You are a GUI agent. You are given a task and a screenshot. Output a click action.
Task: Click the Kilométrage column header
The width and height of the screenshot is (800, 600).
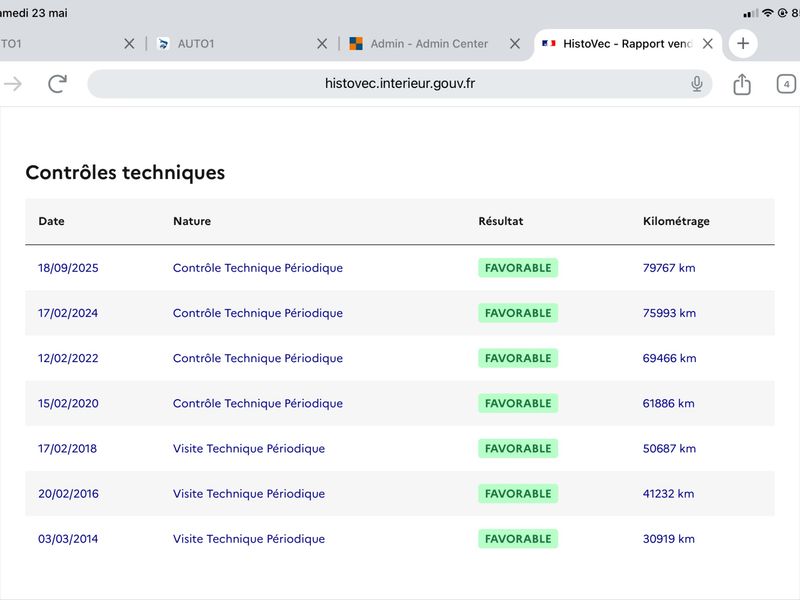pyautogui.click(x=676, y=221)
